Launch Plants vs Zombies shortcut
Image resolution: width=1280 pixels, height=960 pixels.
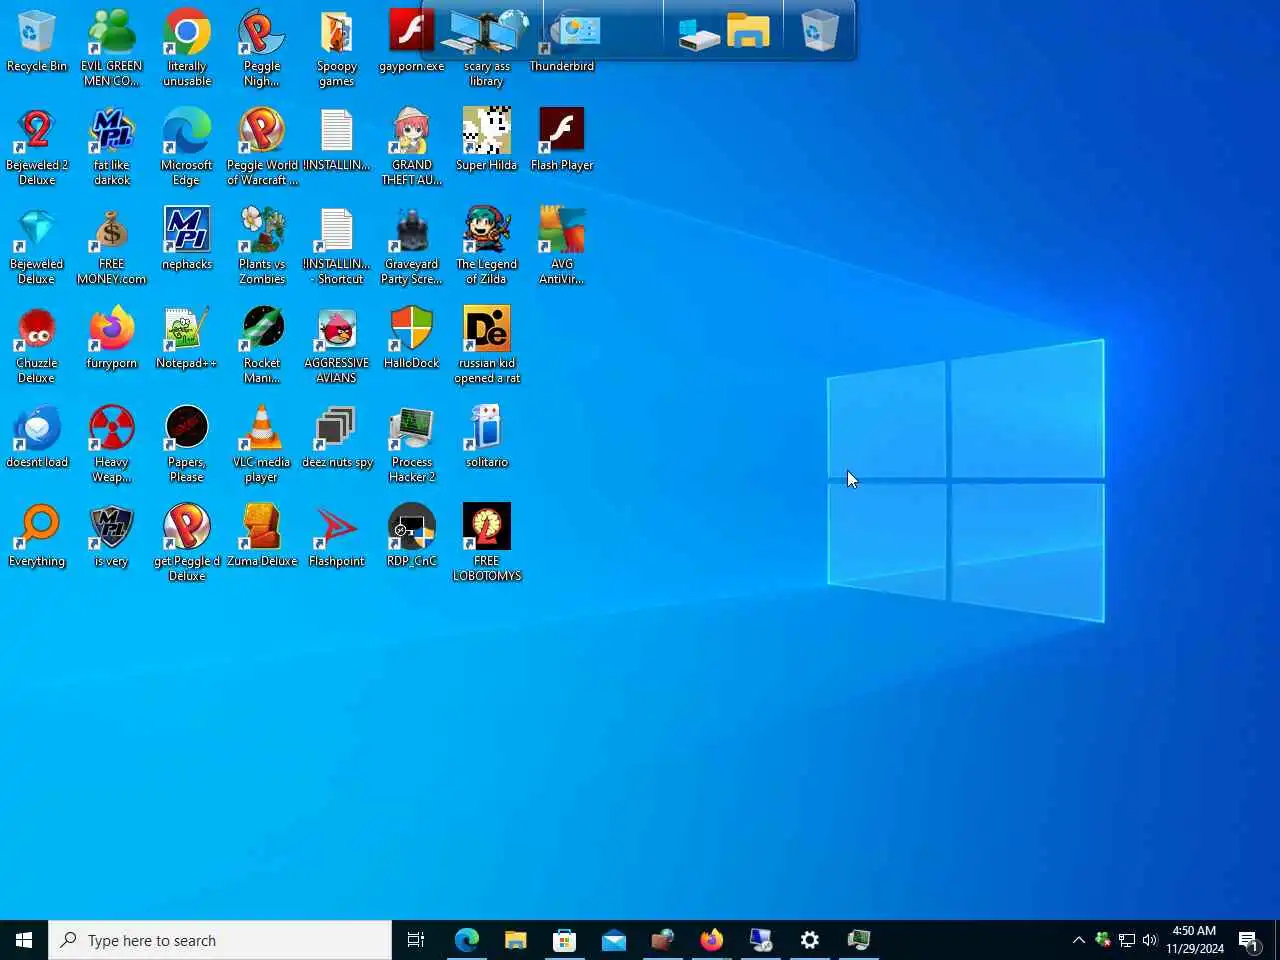pos(262,245)
